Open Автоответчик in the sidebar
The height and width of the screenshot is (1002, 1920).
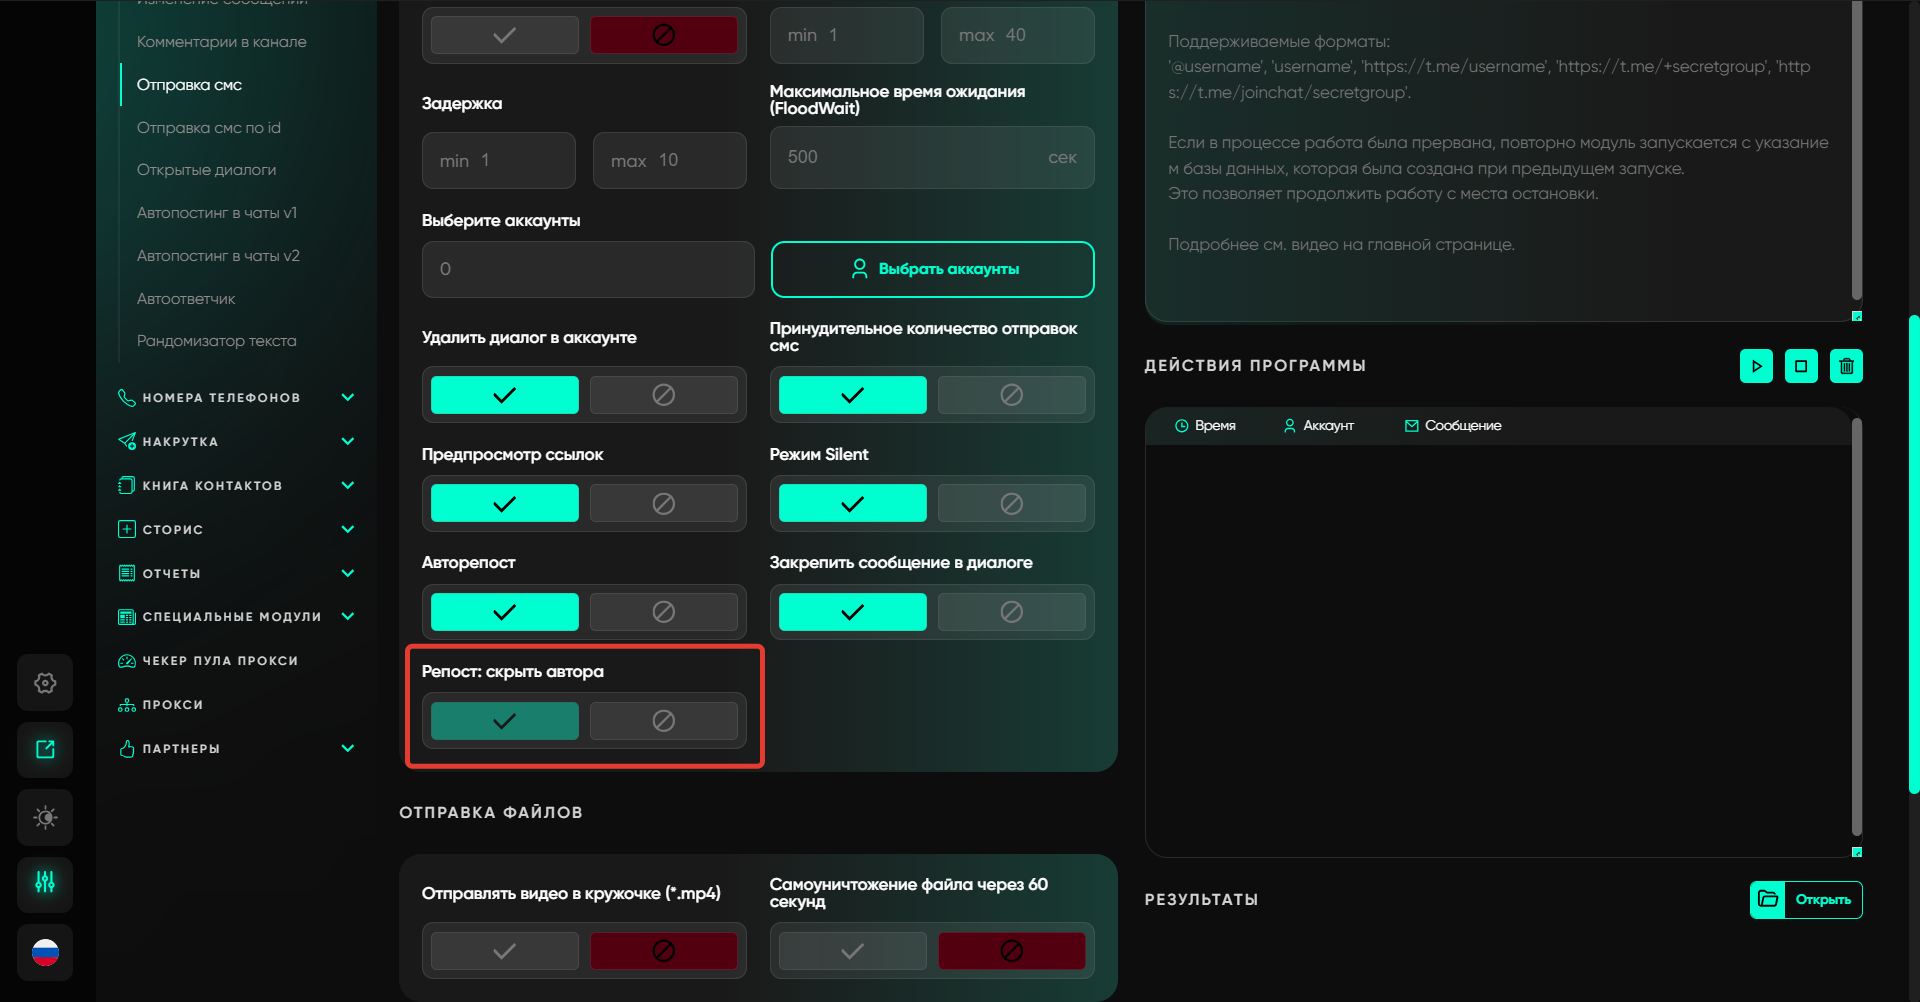(x=186, y=299)
